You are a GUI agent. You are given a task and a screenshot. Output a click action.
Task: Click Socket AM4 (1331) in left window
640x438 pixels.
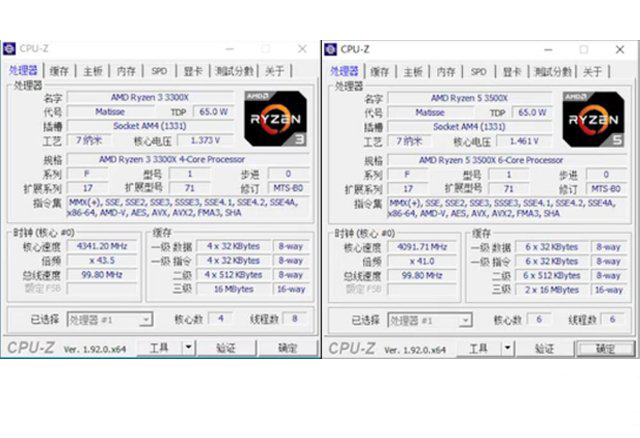pos(150,126)
